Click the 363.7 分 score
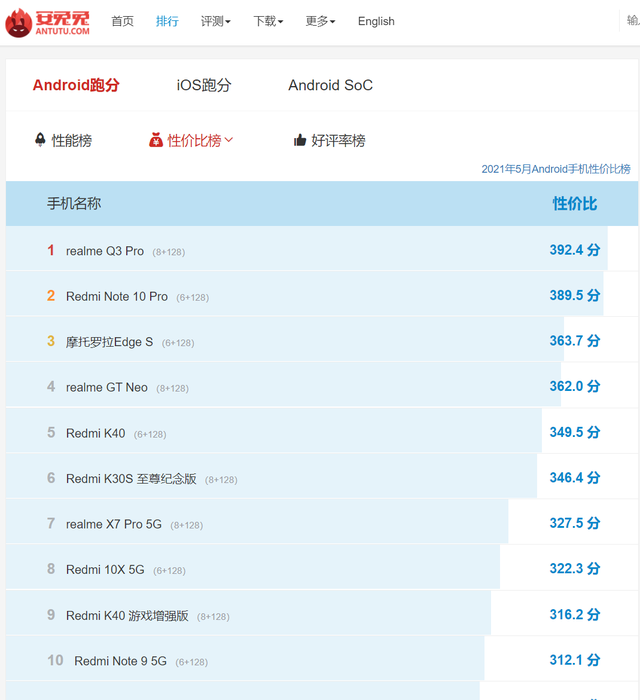Viewport: 640px width, 700px height. [x=575, y=341]
